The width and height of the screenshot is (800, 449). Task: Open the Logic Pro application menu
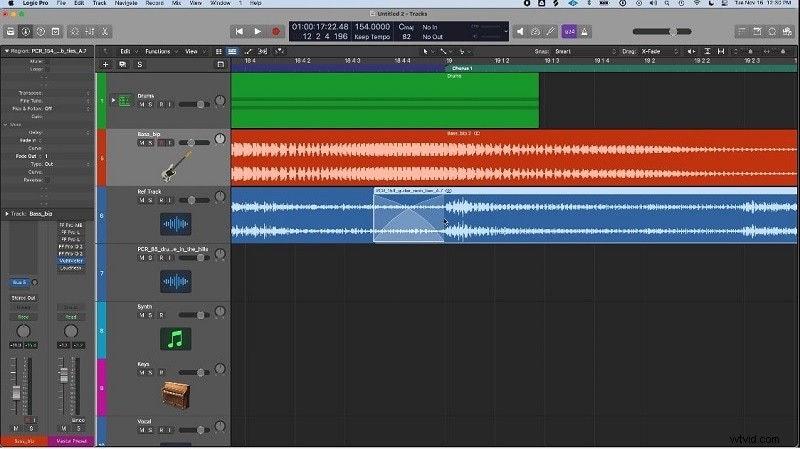coord(35,3)
